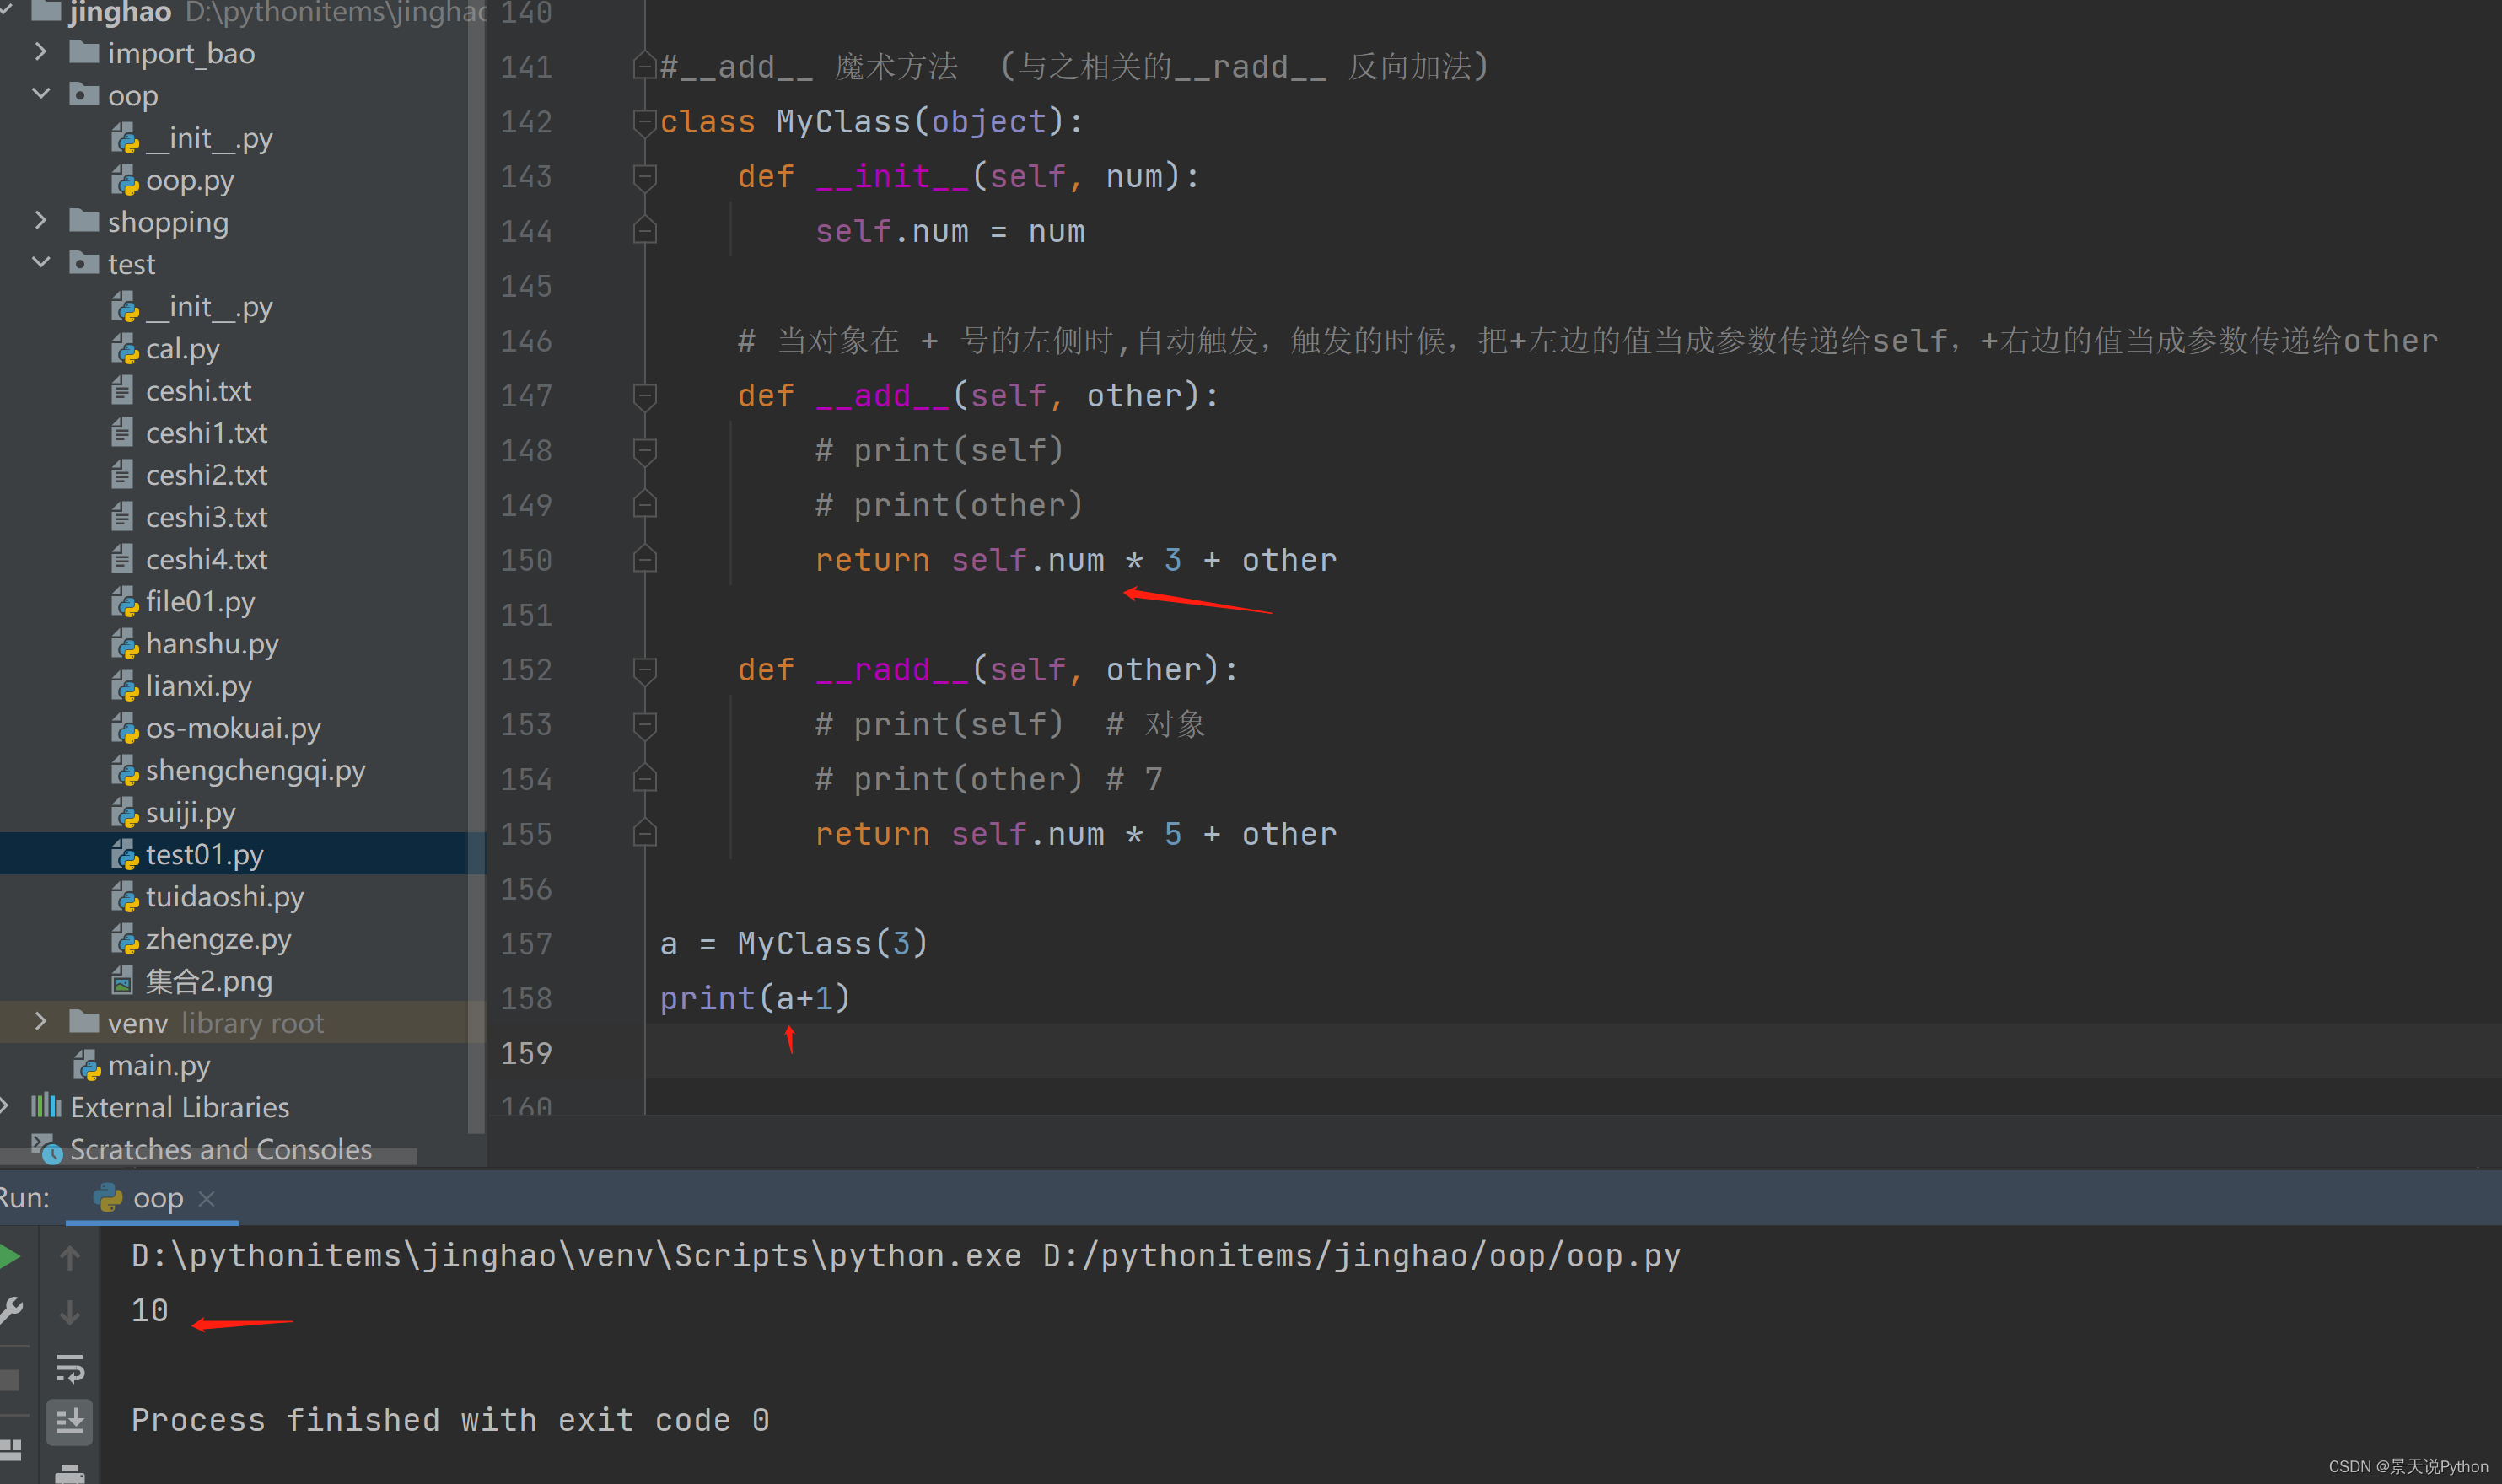Viewport: 2502px width, 1484px height.
Task: Click the return statement on line 155
Action: coord(1076,834)
